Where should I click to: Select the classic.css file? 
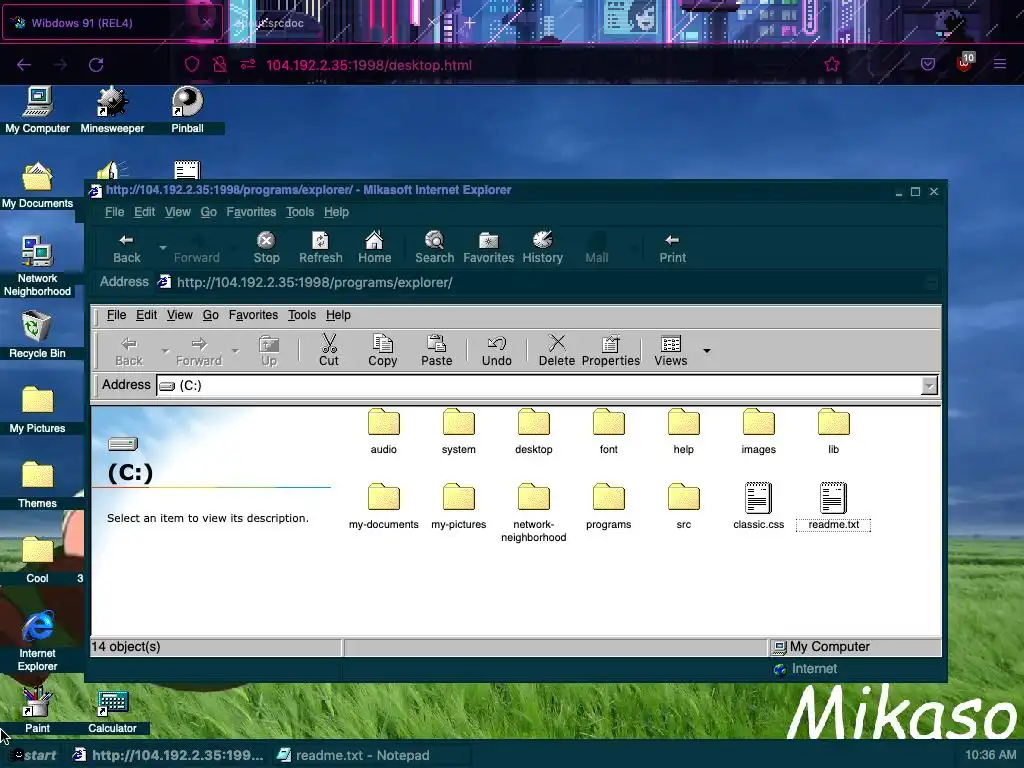coord(758,507)
